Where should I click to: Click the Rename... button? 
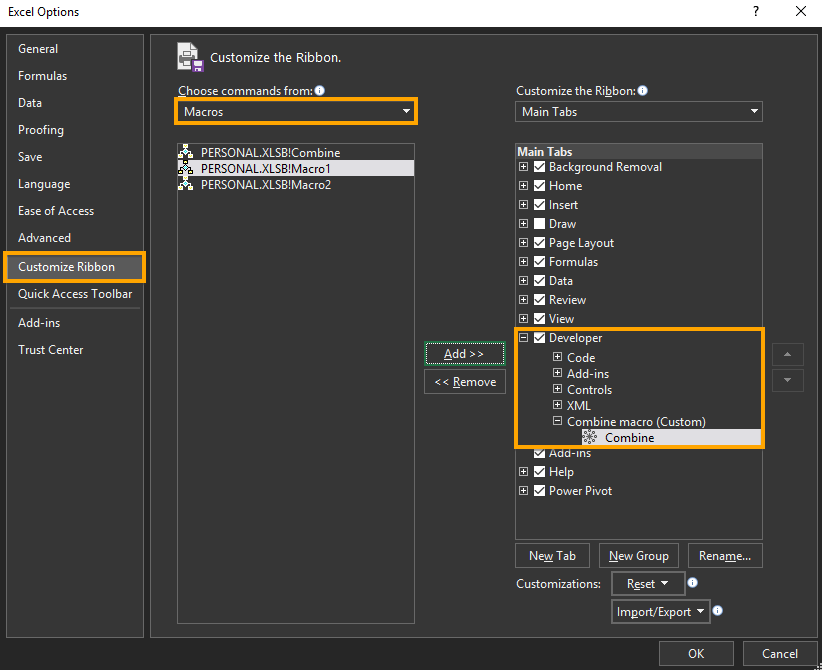[725, 556]
